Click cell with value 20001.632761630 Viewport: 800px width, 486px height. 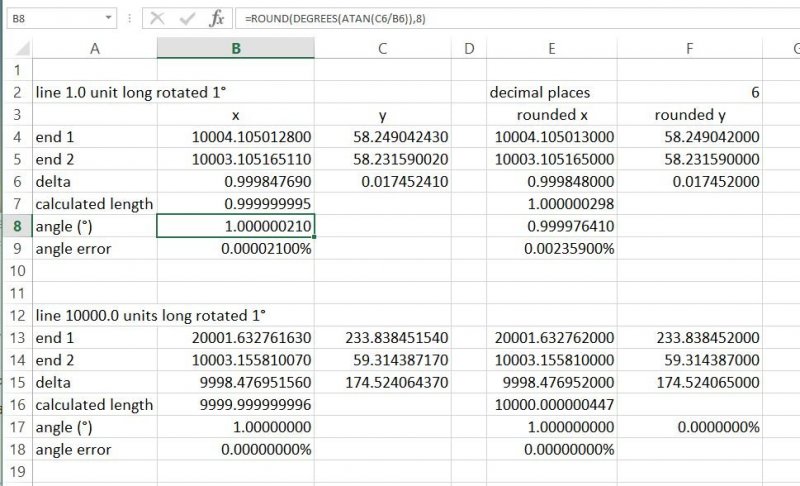[236, 338]
